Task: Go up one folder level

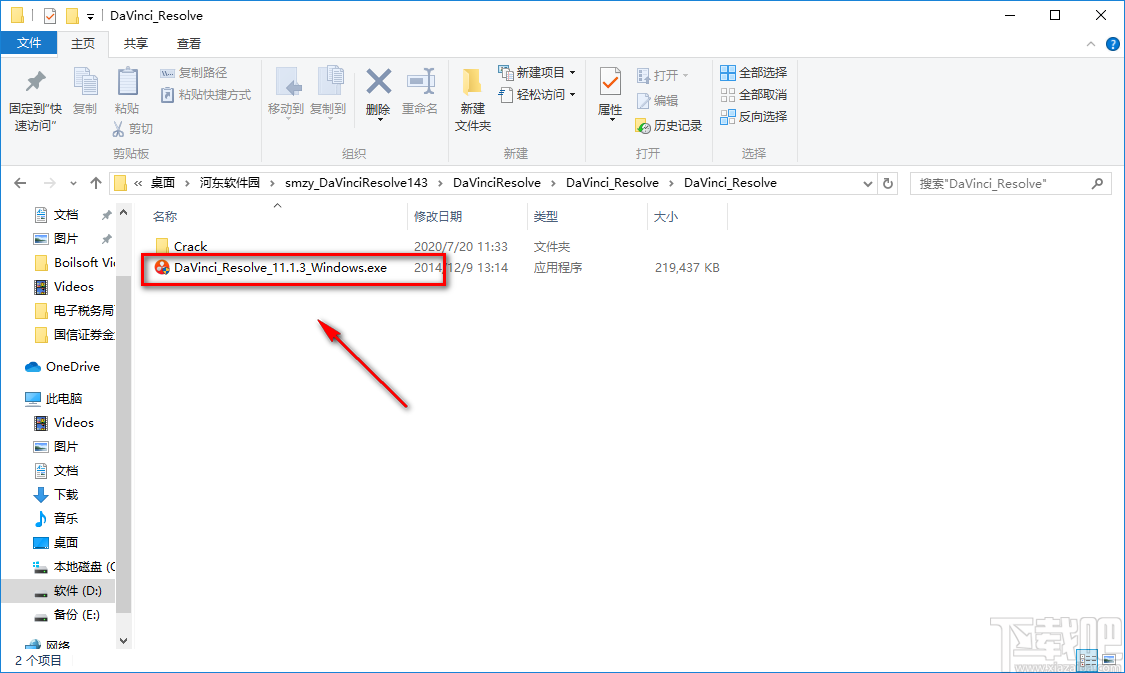Action: [95, 183]
